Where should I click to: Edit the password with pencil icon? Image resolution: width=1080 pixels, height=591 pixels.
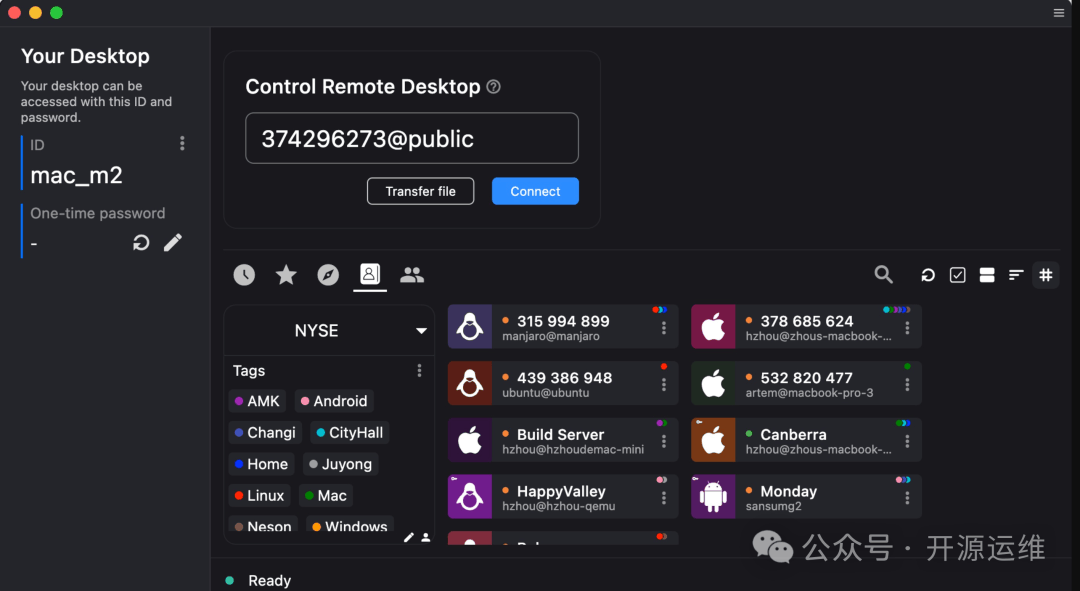pyautogui.click(x=173, y=243)
